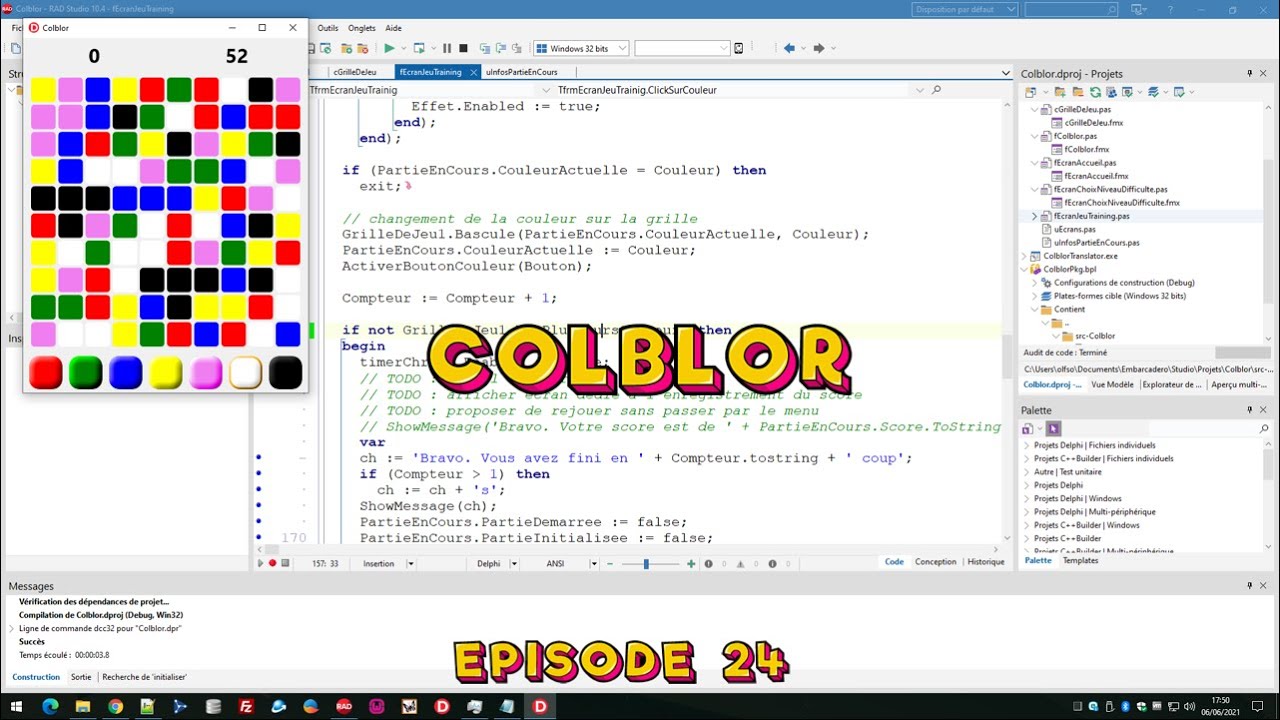Click the white color button in the Colblor game
Image resolution: width=1280 pixels, height=720 pixels.
246,373
